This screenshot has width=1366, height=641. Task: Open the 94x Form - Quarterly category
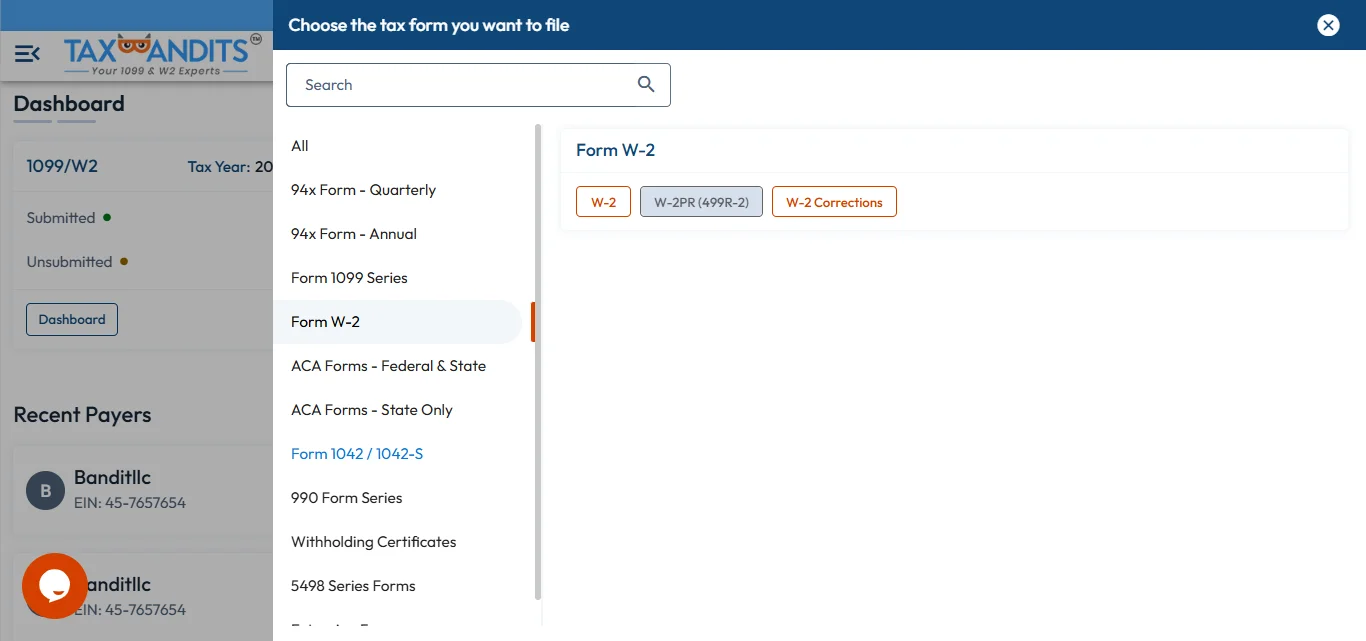(363, 189)
